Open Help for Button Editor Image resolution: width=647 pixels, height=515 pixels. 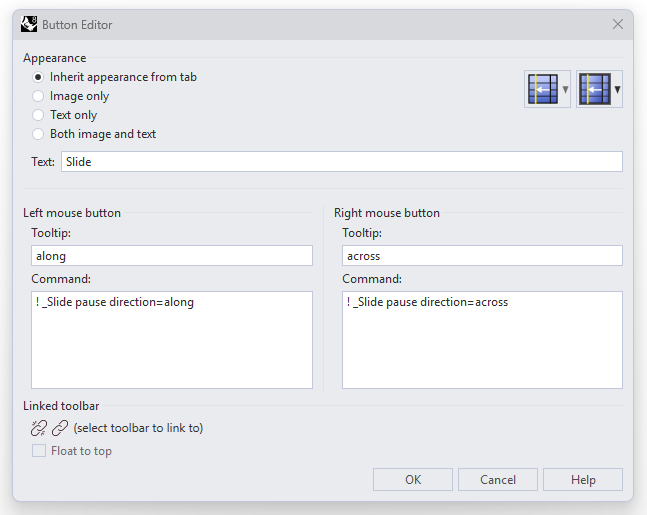pyautogui.click(x=583, y=480)
